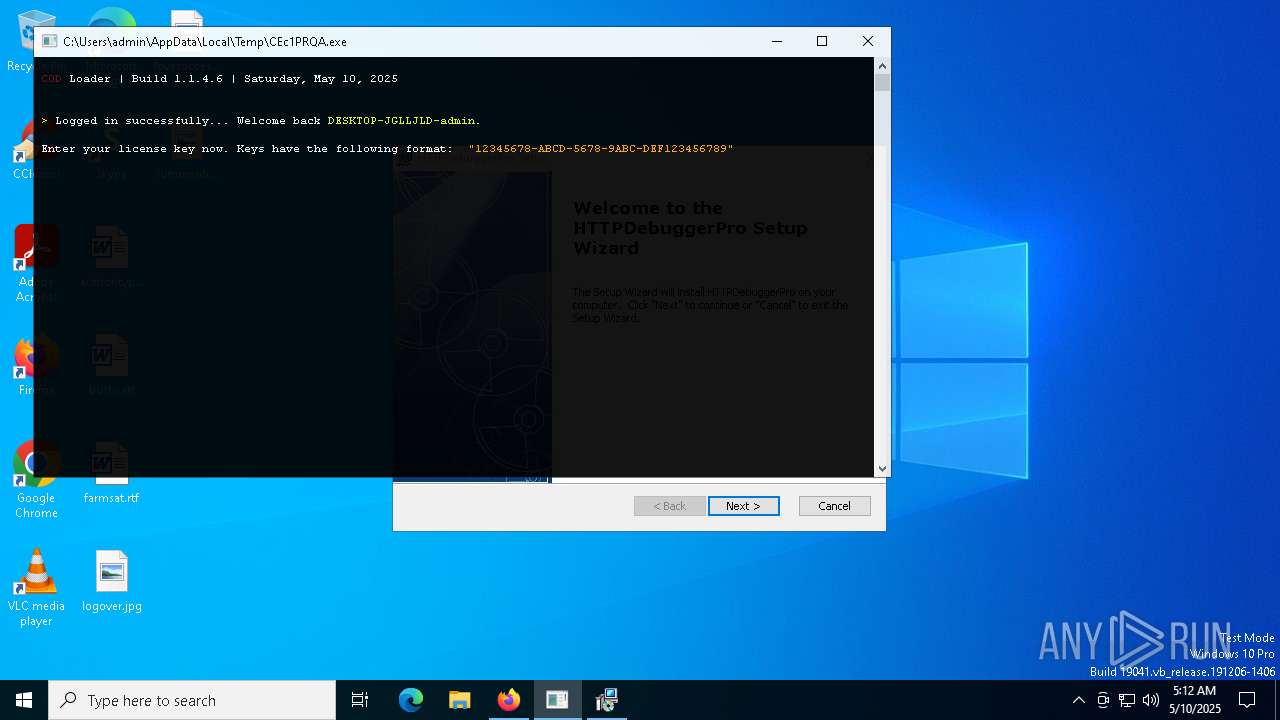
Task: Close the CEc1PRQA.exe console window
Action: [867, 41]
